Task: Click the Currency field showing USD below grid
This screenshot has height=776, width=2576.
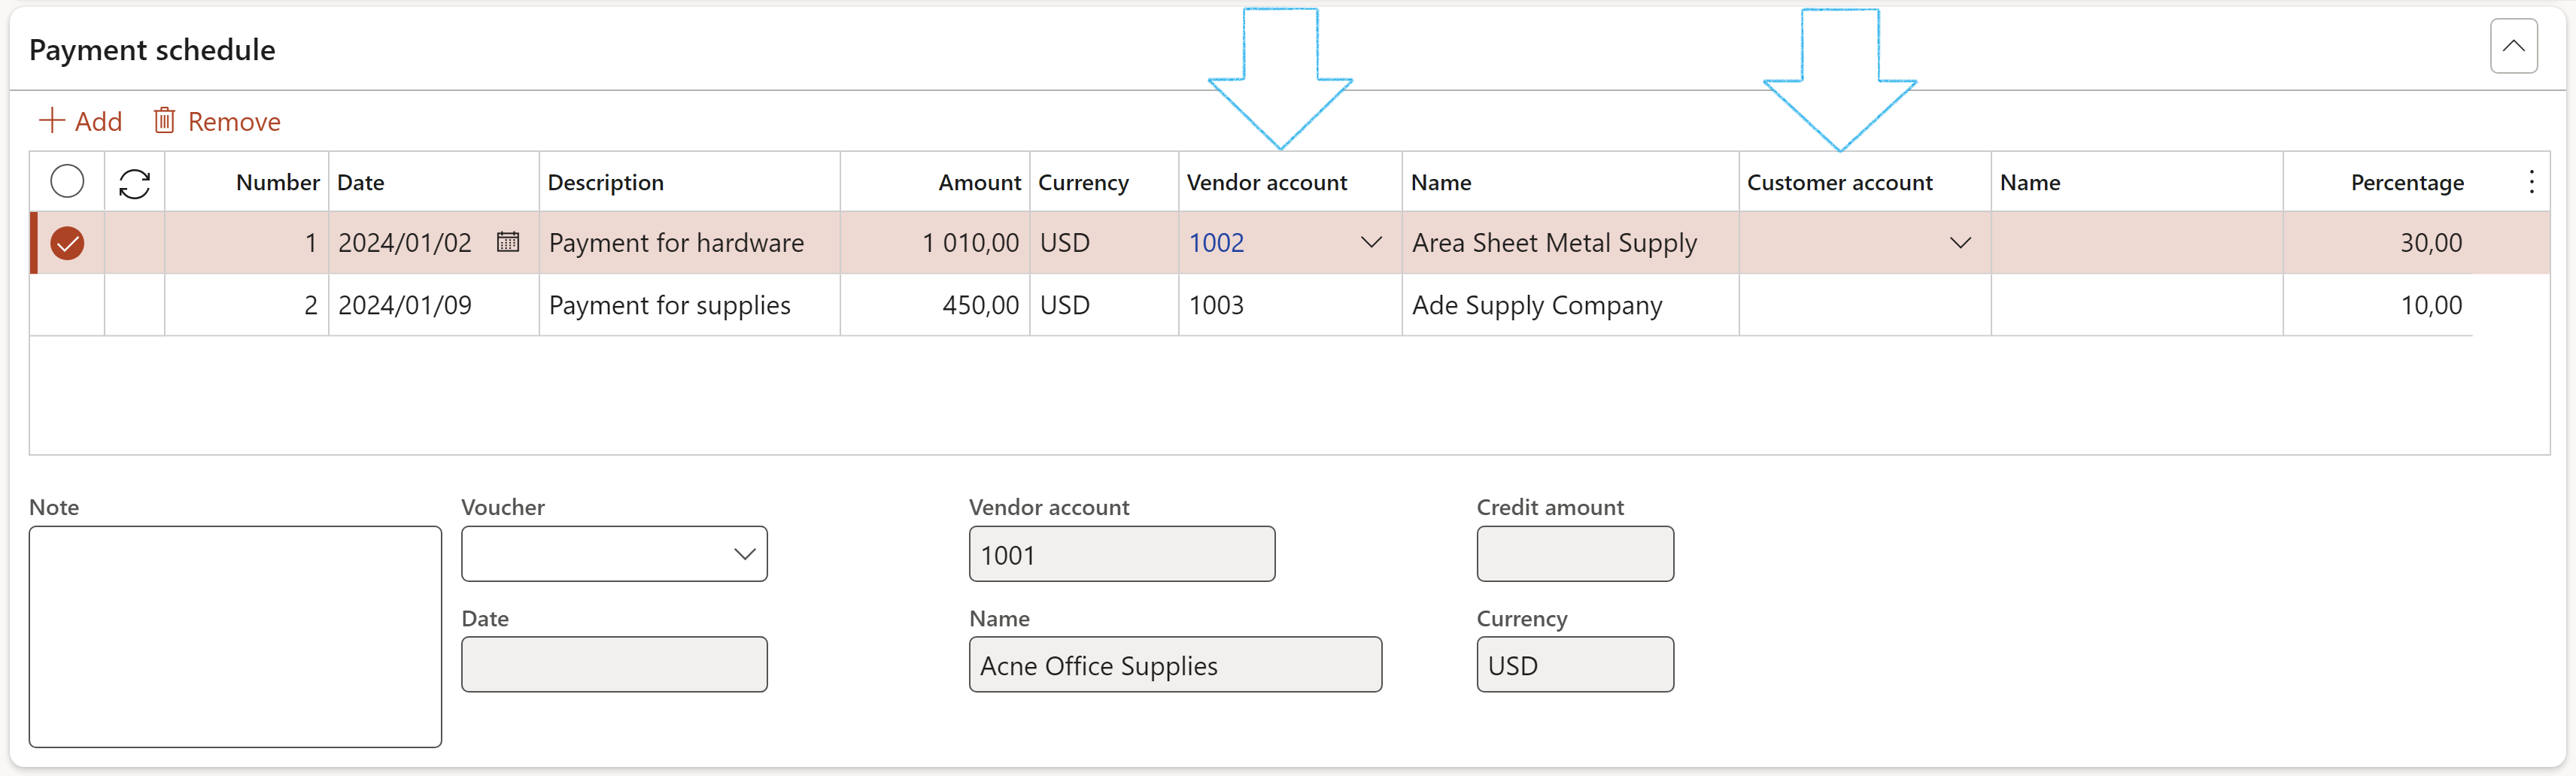Action: (x=1575, y=665)
